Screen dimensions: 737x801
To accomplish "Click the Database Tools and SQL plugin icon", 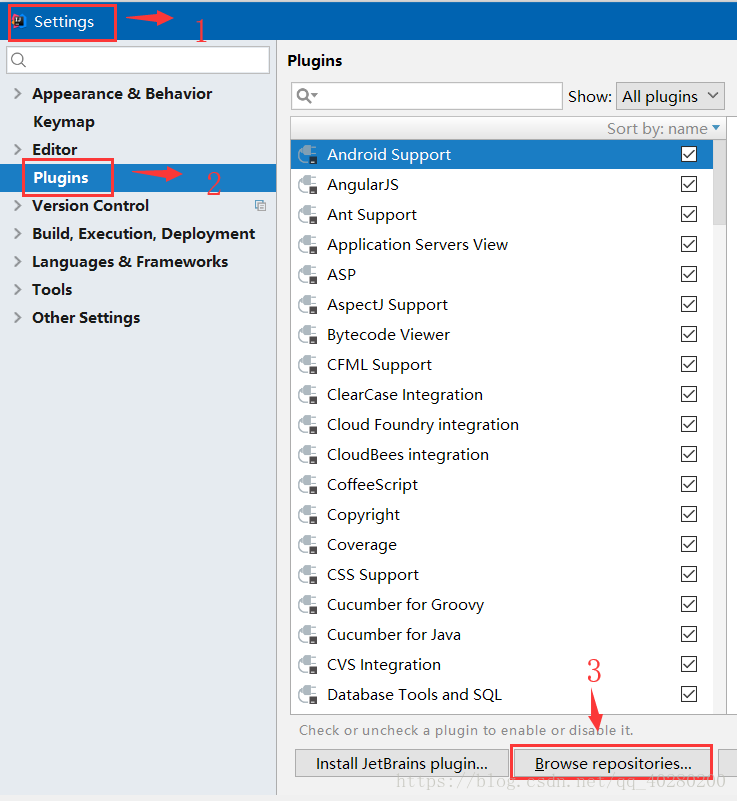I will tap(308, 695).
